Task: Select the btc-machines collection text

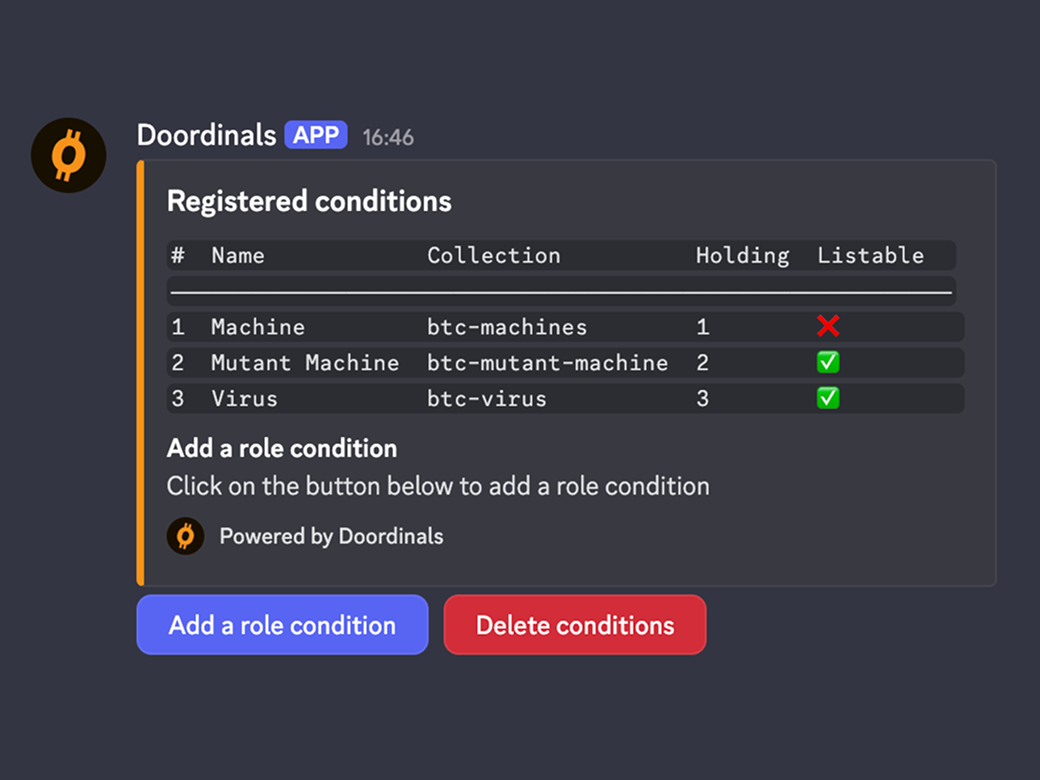Action: click(x=507, y=327)
